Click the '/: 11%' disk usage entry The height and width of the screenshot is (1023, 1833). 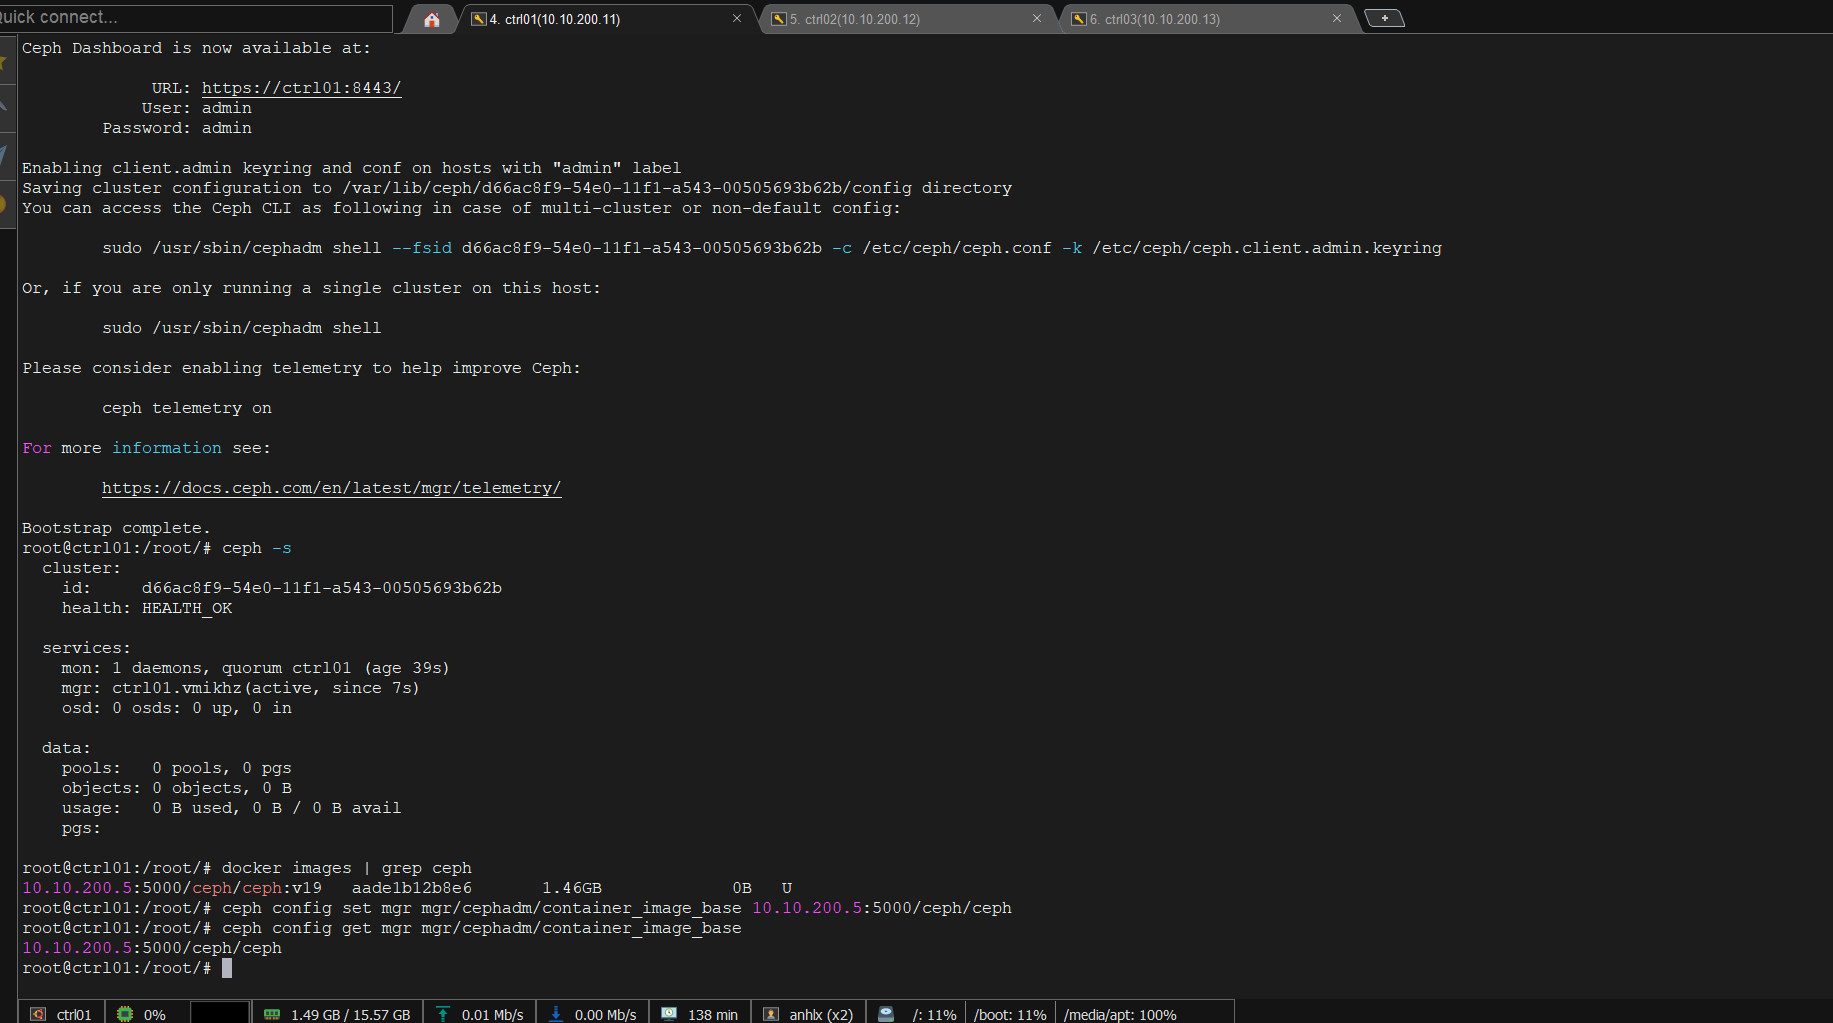(x=935, y=1015)
